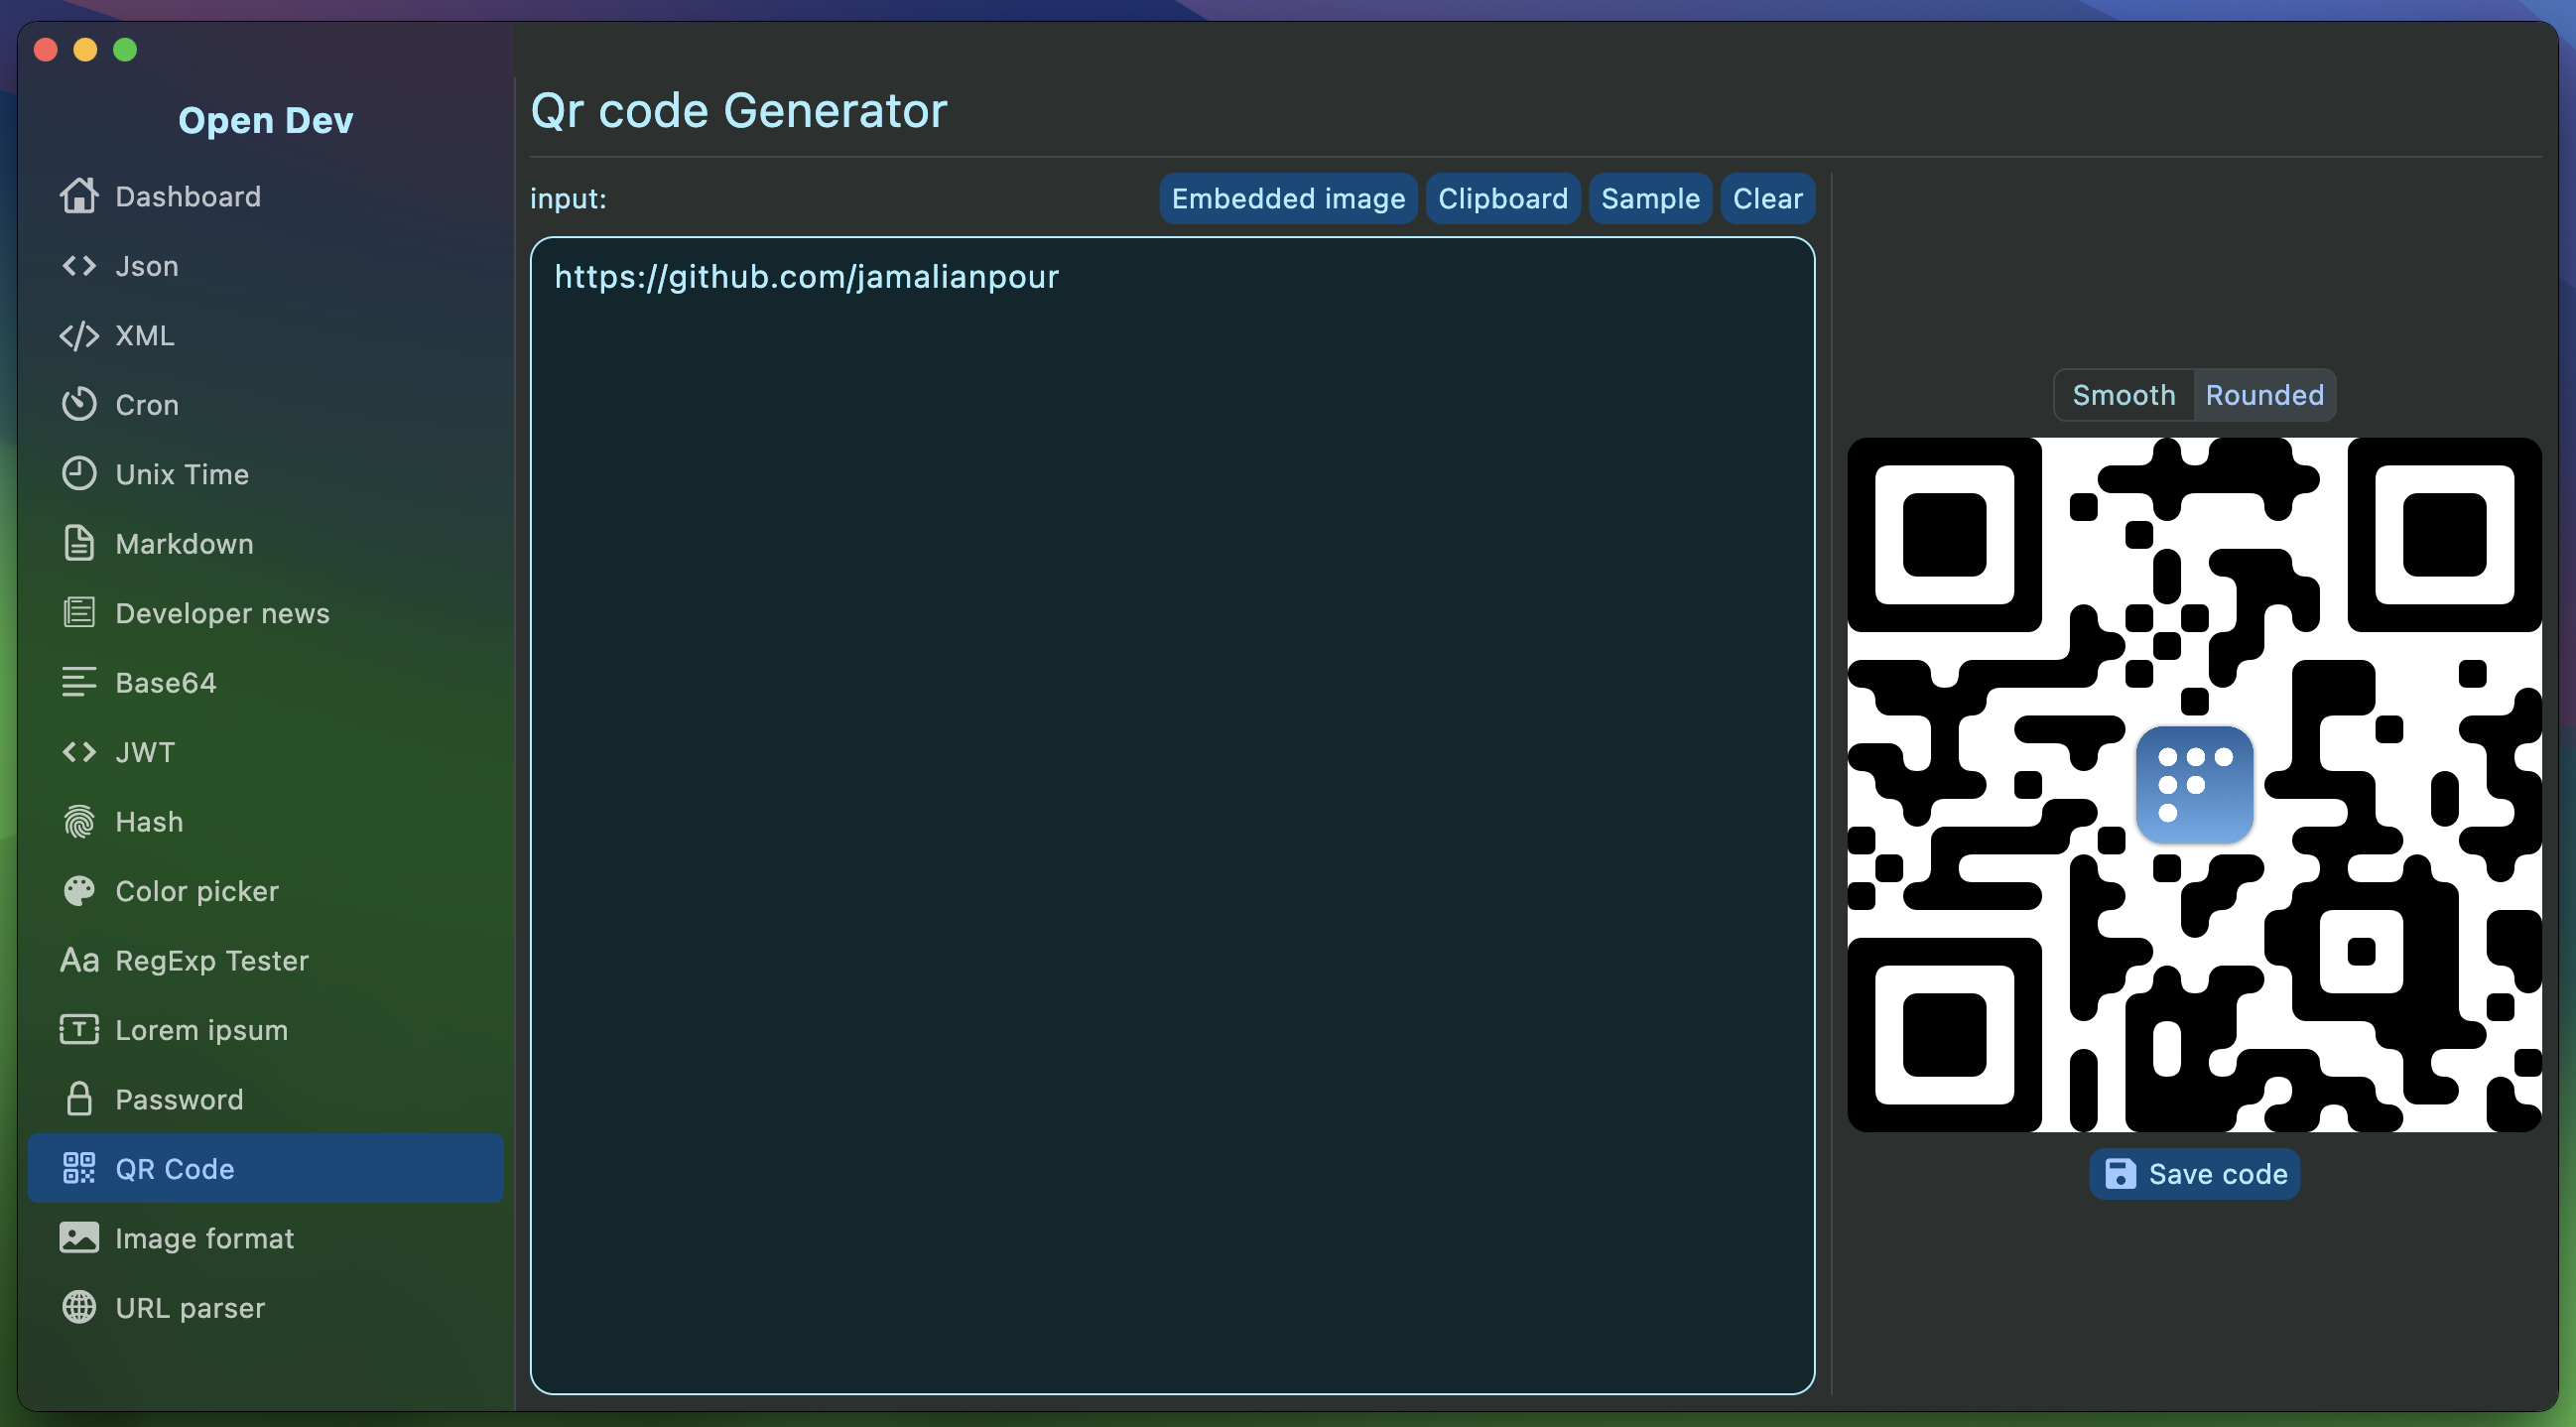Open Developer news section
Screen dimensions: 2576x1427
tap(265, 612)
